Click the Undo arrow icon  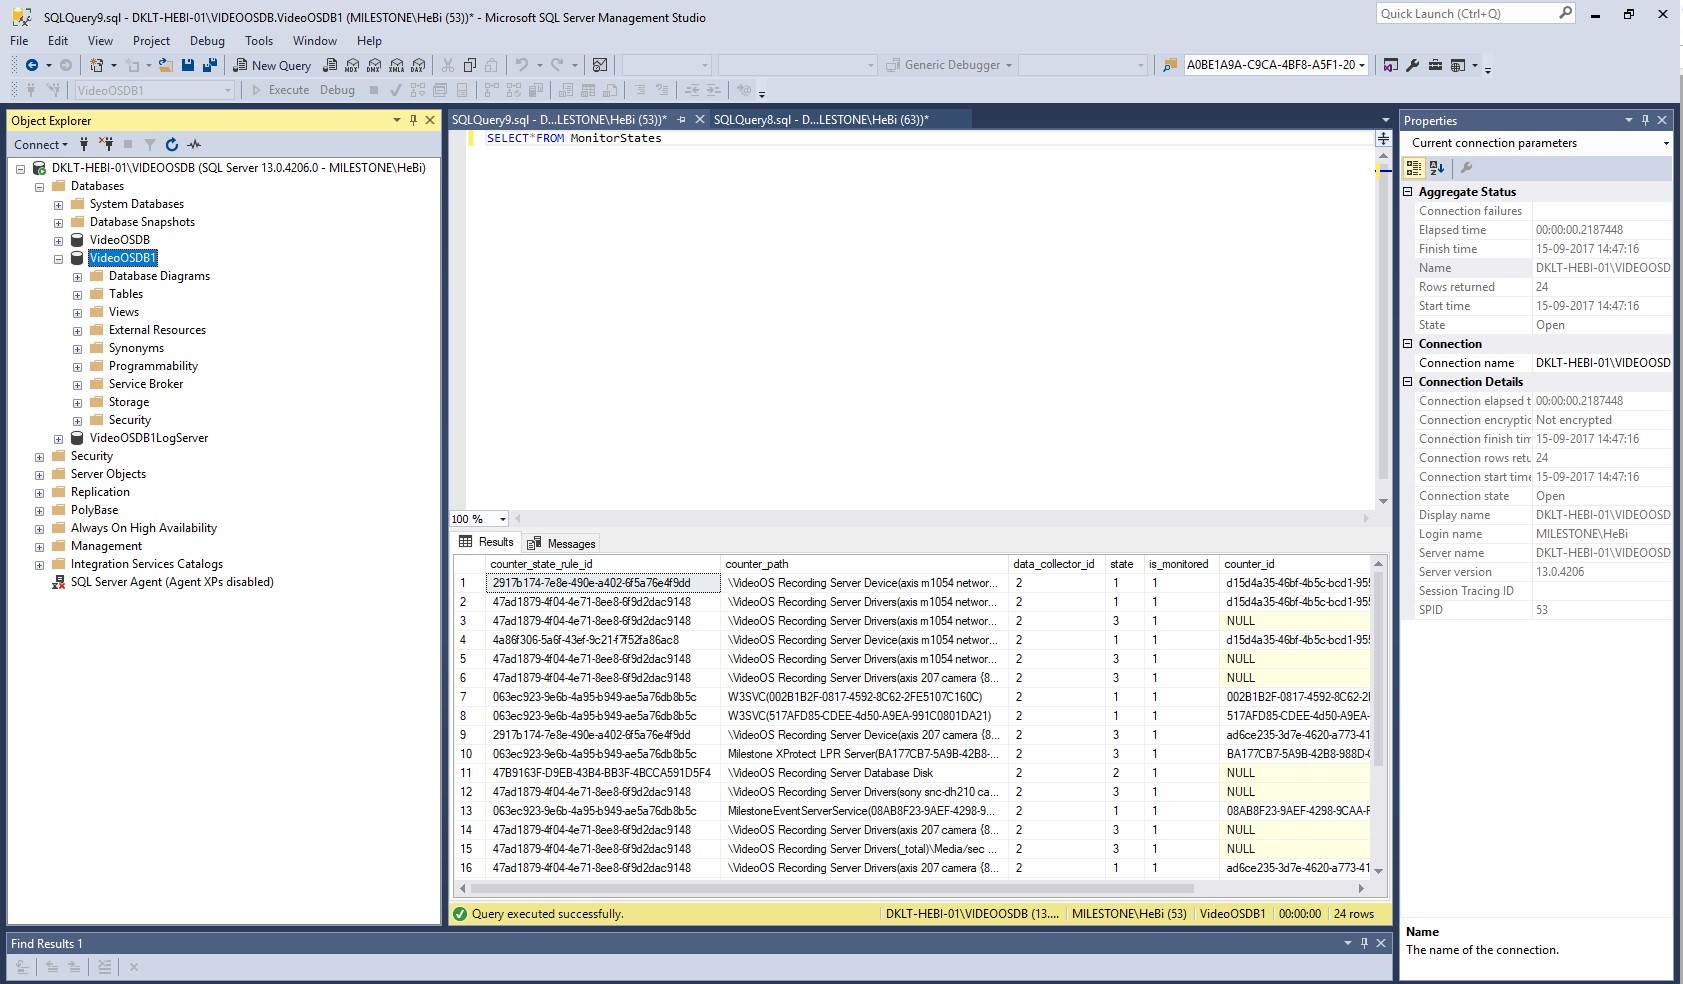[521, 65]
